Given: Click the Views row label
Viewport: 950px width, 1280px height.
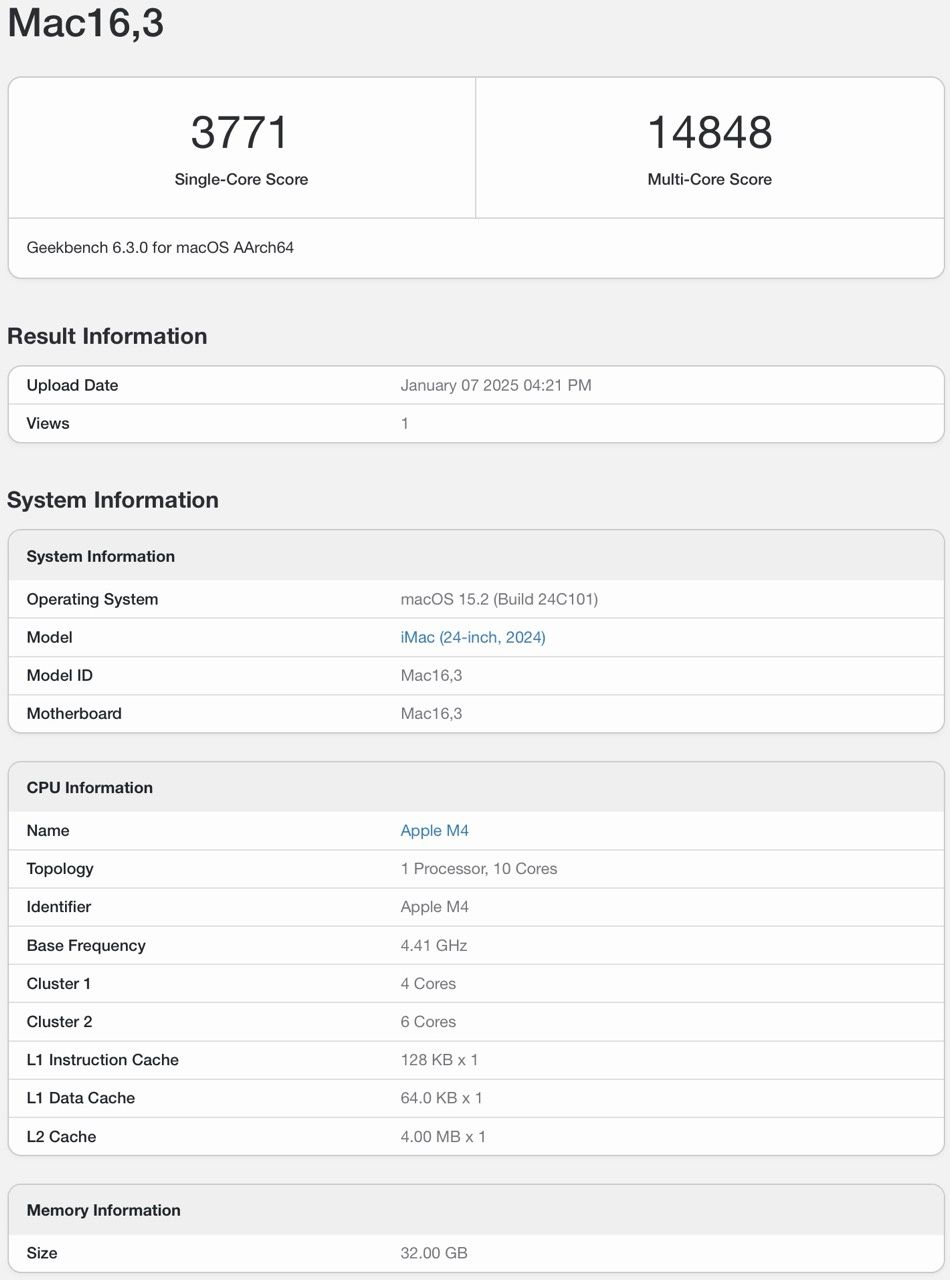Looking at the screenshot, I should [x=48, y=423].
